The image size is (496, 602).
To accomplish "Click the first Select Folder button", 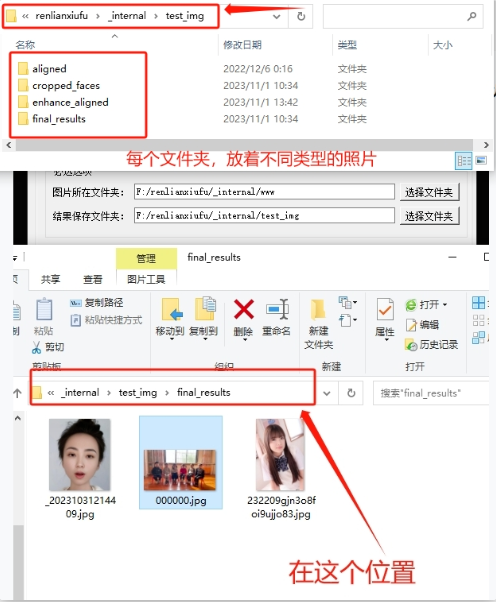I will (429, 192).
